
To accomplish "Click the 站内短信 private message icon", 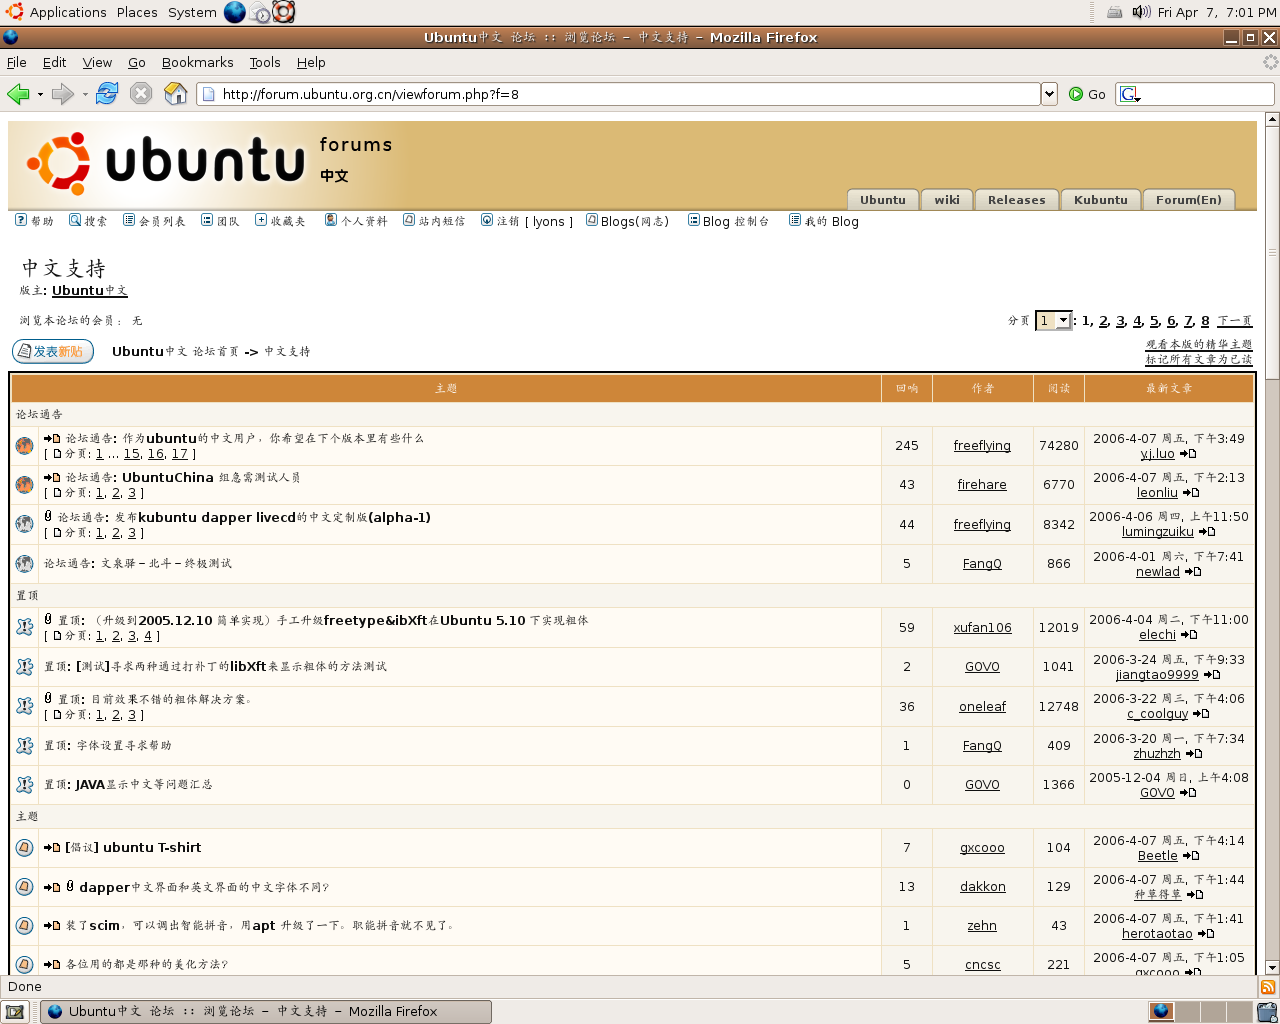I will tap(434, 221).
